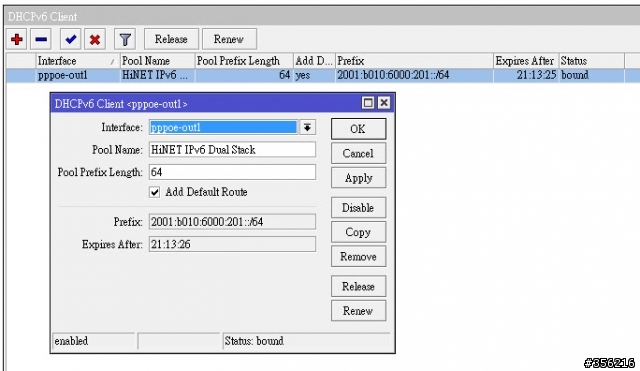640x371 pixels.
Task: Remove the selected entry with the blue minus icon
Action: tap(41, 40)
